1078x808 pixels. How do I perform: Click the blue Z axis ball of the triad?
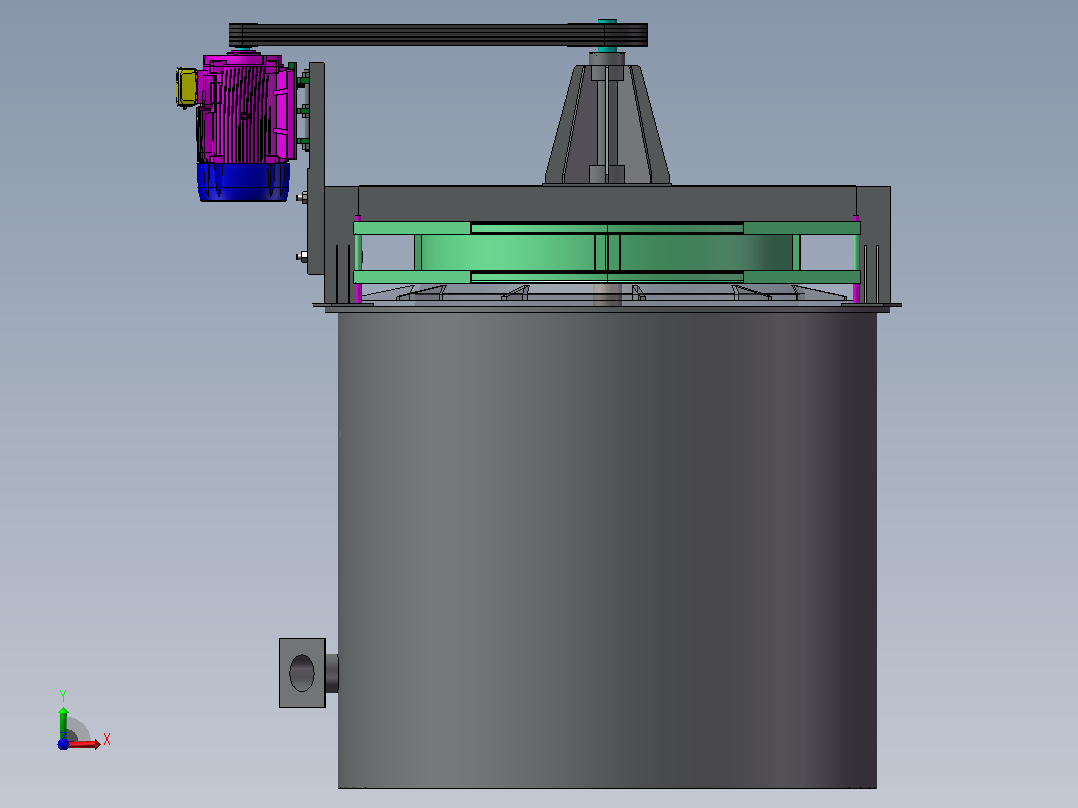[x=63, y=744]
